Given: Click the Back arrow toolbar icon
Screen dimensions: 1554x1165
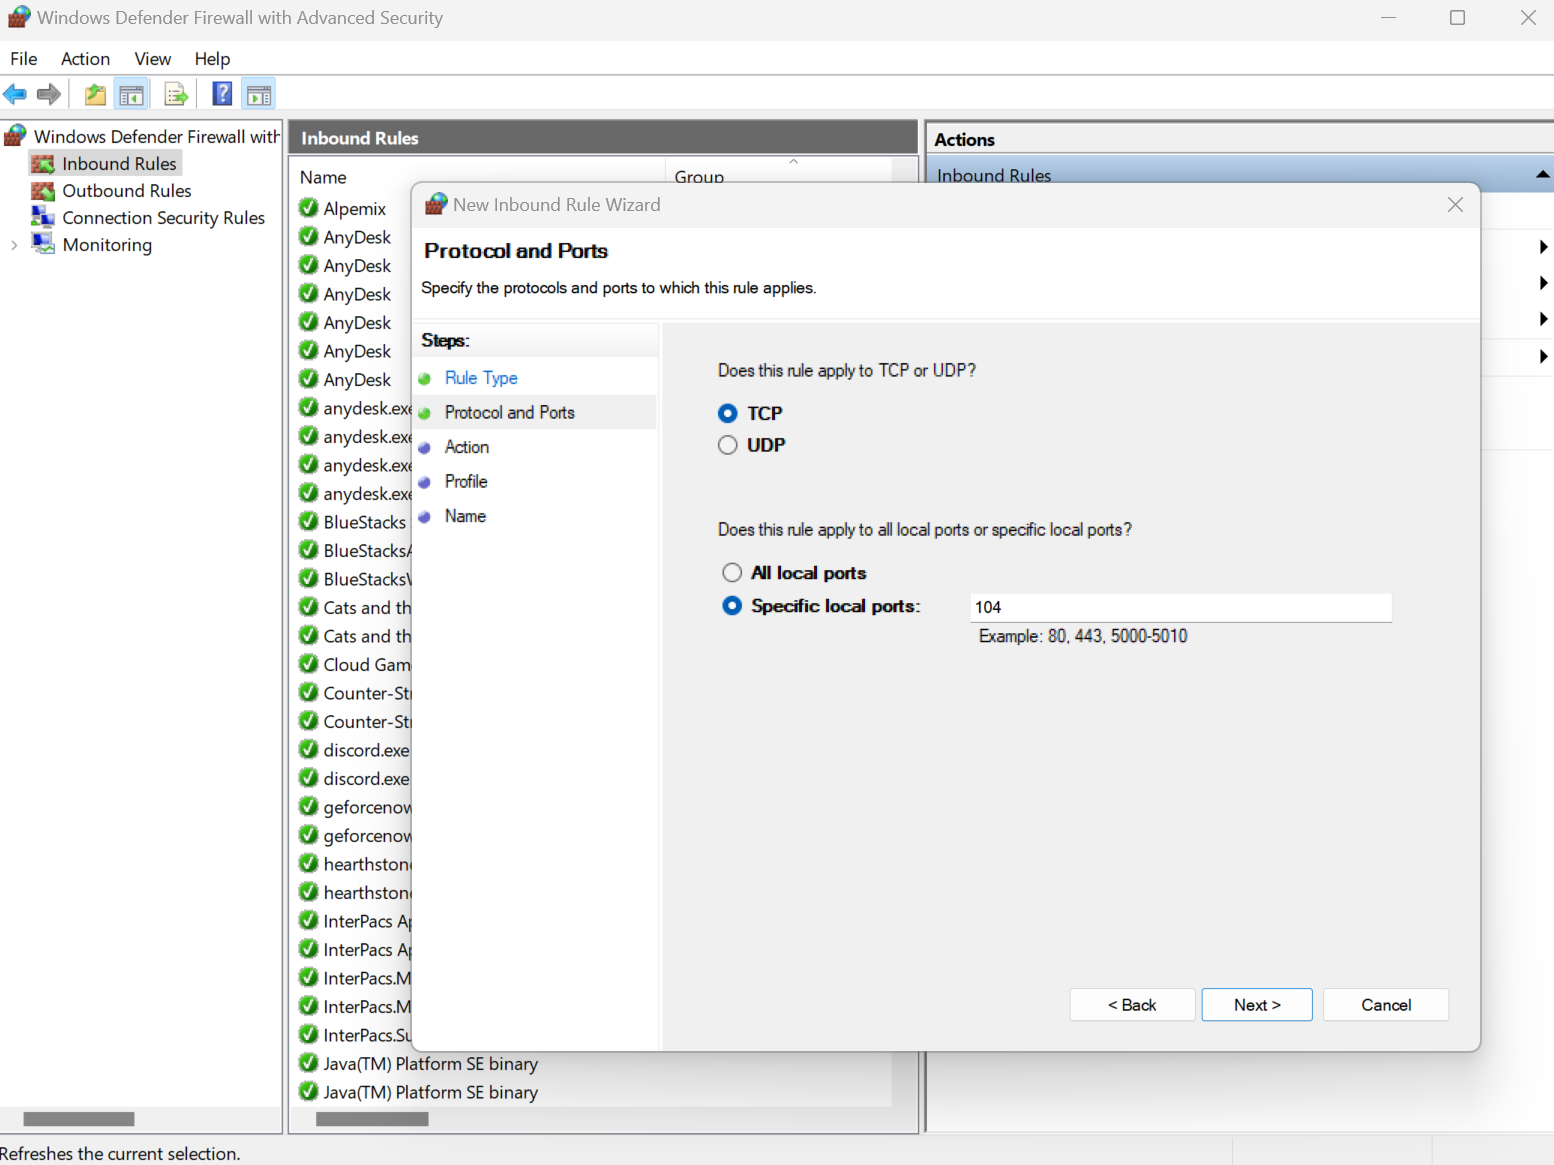Looking at the screenshot, I should click(x=15, y=95).
